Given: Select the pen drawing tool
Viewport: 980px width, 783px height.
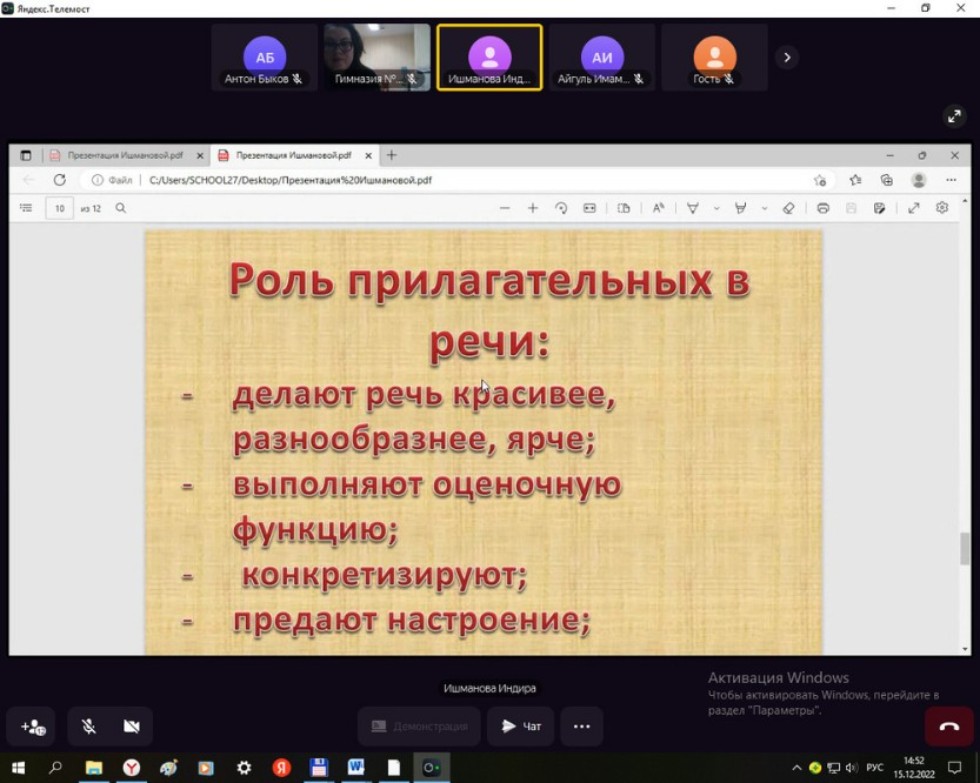Looking at the screenshot, I should point(738,208).
